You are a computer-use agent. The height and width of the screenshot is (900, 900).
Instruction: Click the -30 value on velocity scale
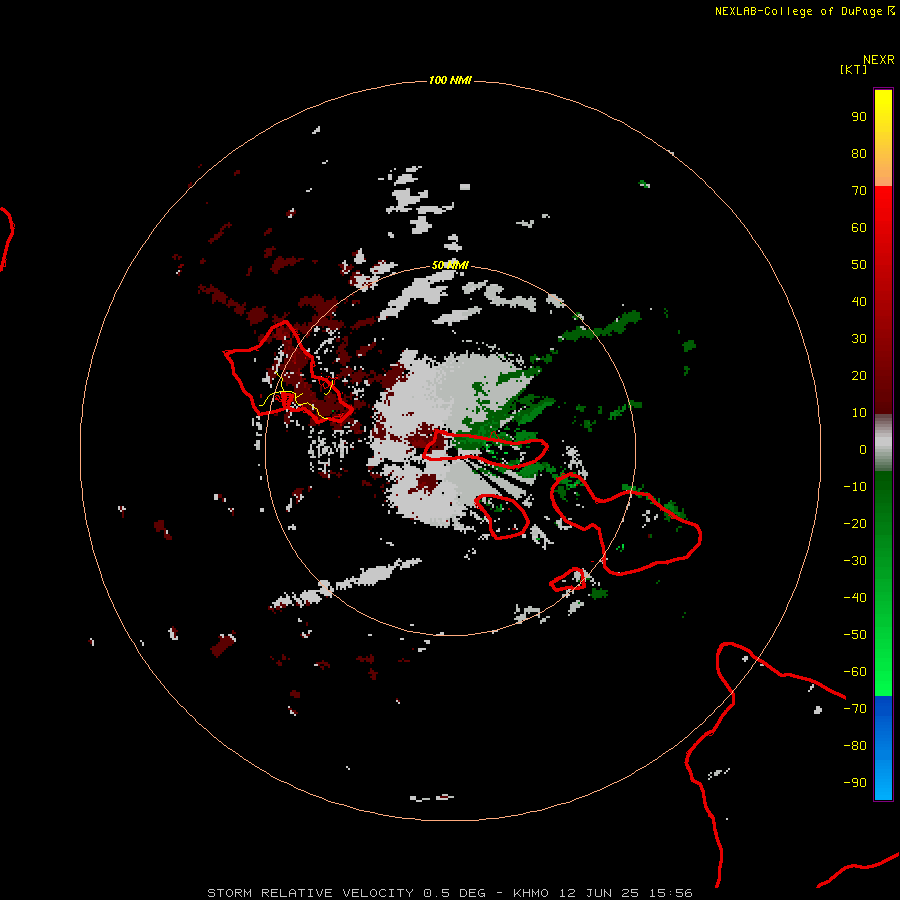click(855, 561)
